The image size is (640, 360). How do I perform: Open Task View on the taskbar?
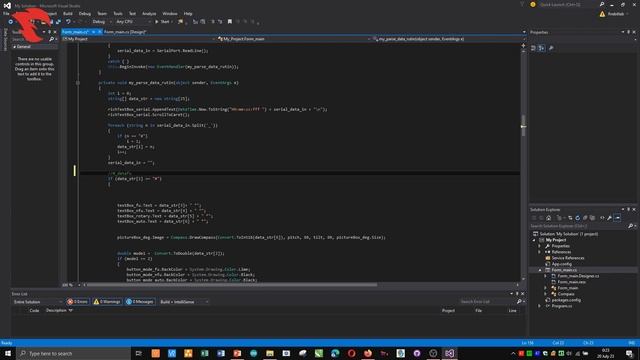point(138,353)
